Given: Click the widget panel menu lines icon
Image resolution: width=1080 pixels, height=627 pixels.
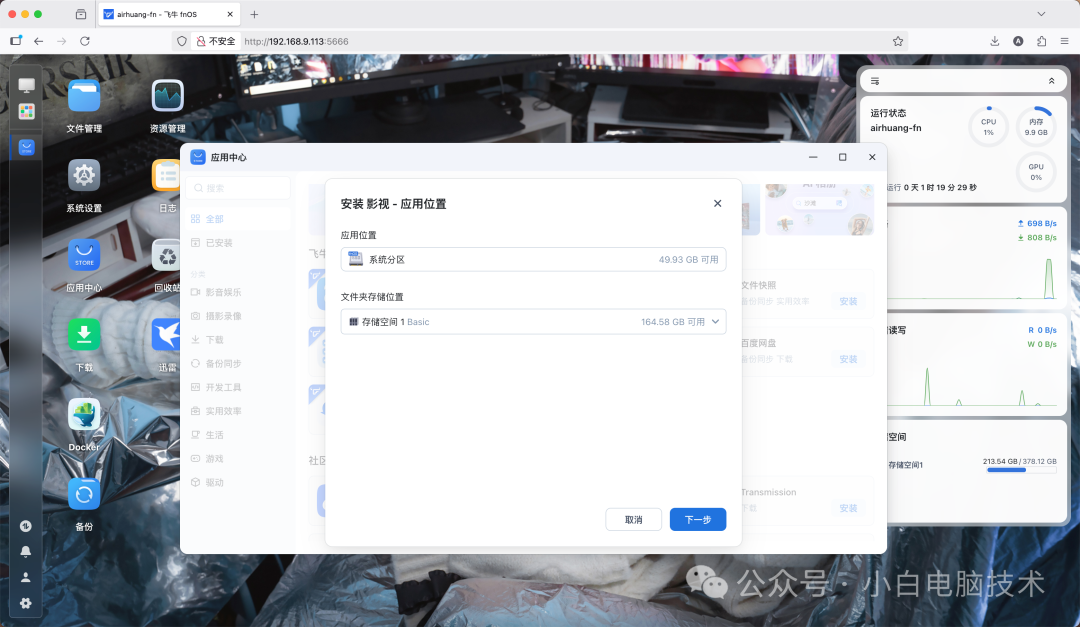Looking at the screenshot, I should pyautogui.click(x=875, y=81).
